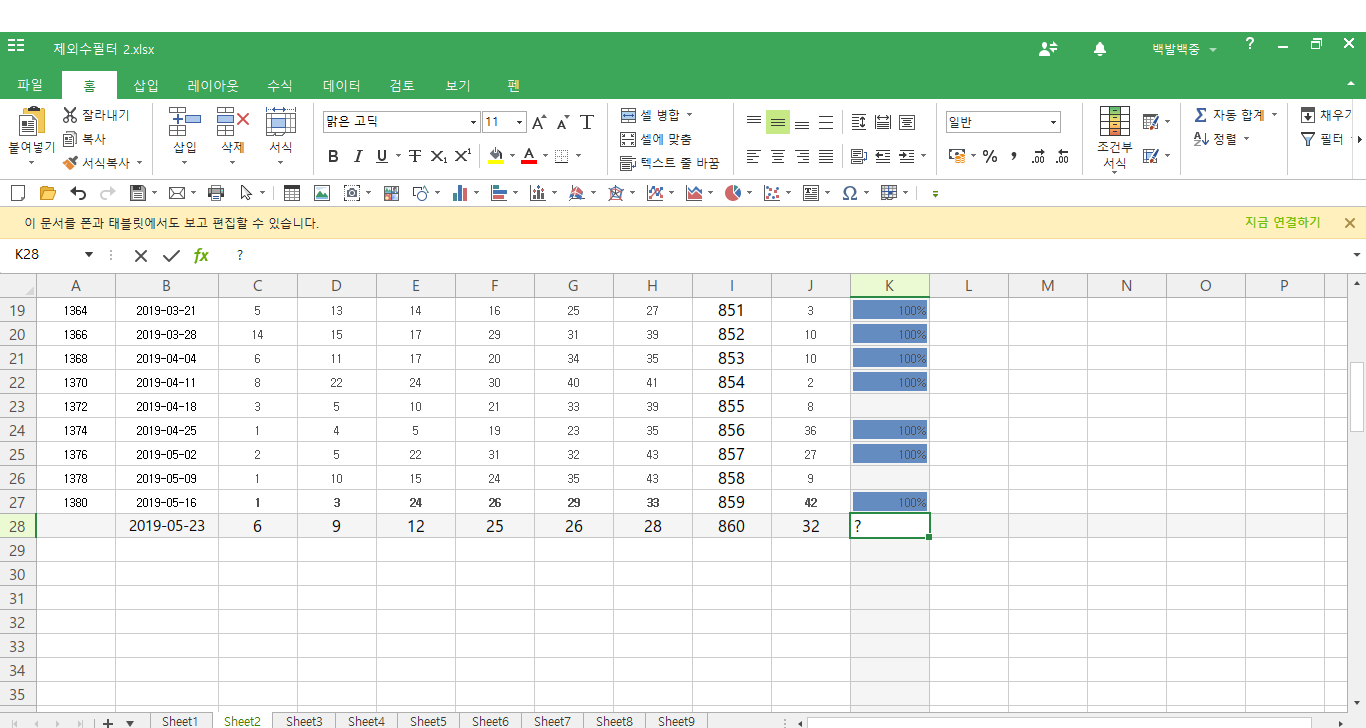Toggle the middle vertical alignment button
The width and height of the screenshot is (1366, 728).
pos(777,123)
